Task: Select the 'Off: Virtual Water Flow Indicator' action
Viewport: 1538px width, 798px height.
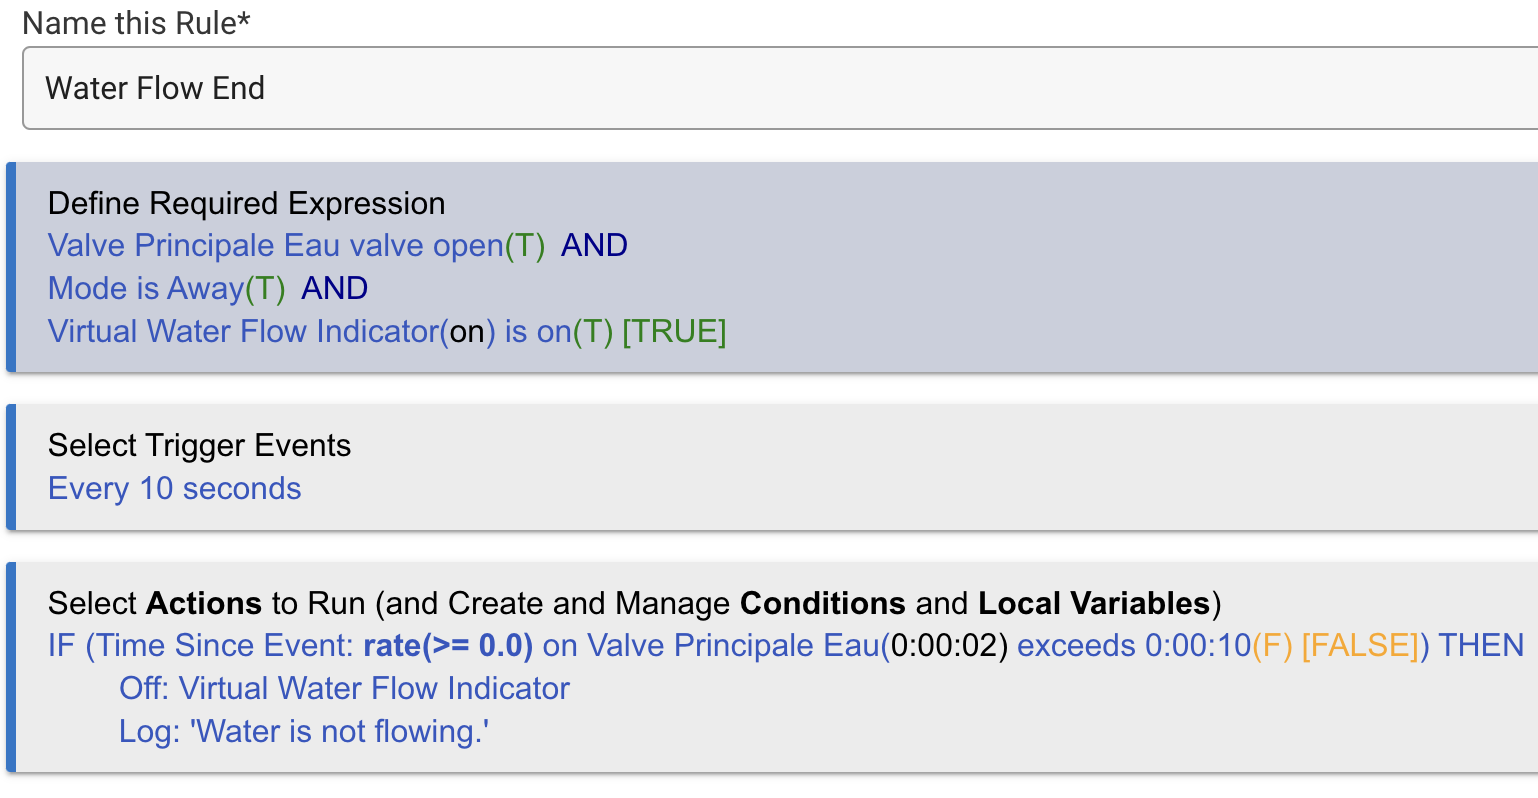Action: click(344, 689)
